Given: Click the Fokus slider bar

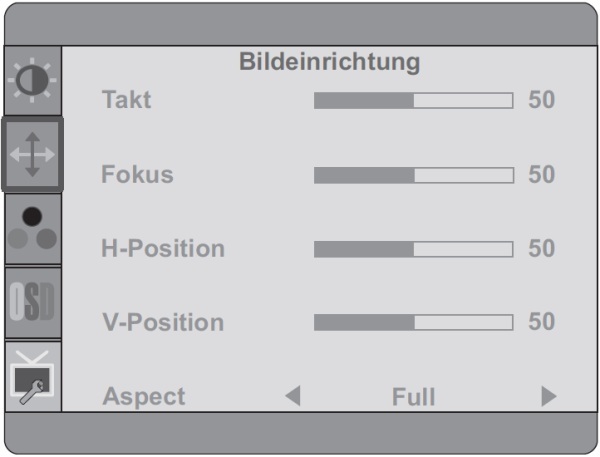Looking at the screenshot, I should coord(414,175).
